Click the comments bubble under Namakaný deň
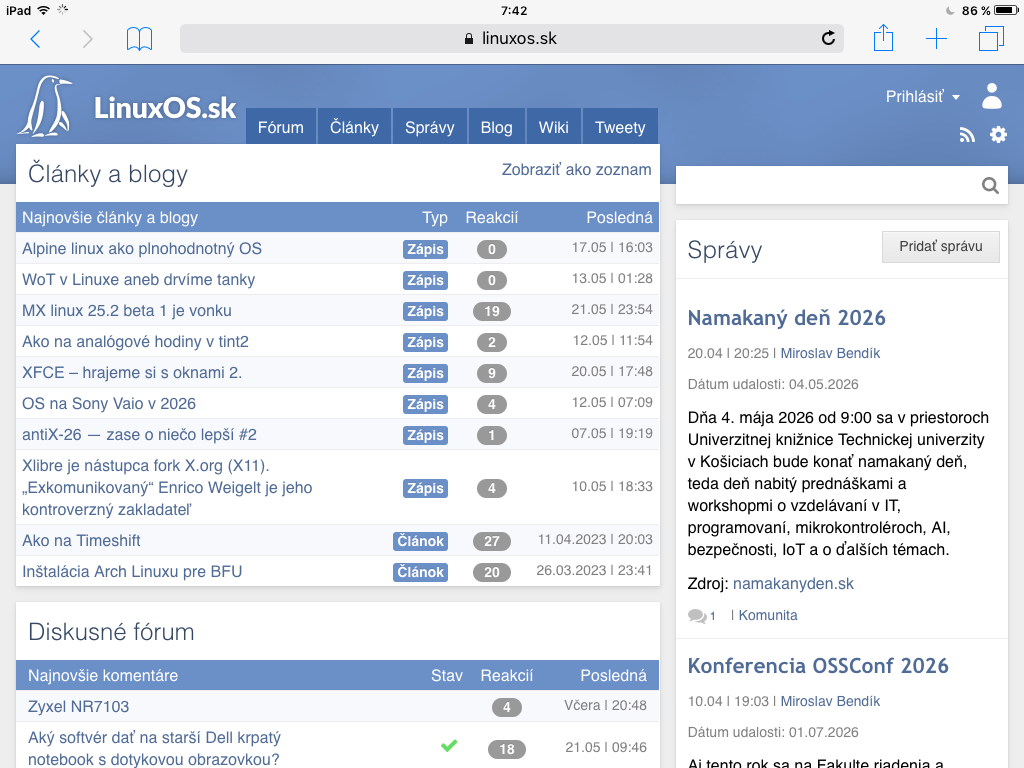 click(x=697, y=616)
